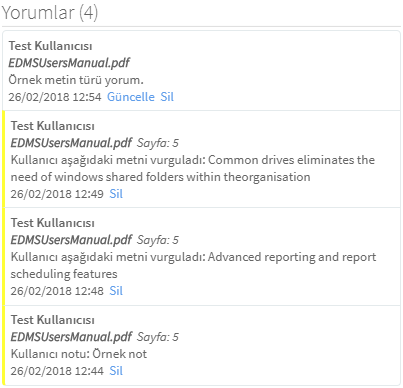Open EDMSUsersManual.pdf in the Advanced reporting comment
This screenshot has width=403, height=388.
[71, 240]
